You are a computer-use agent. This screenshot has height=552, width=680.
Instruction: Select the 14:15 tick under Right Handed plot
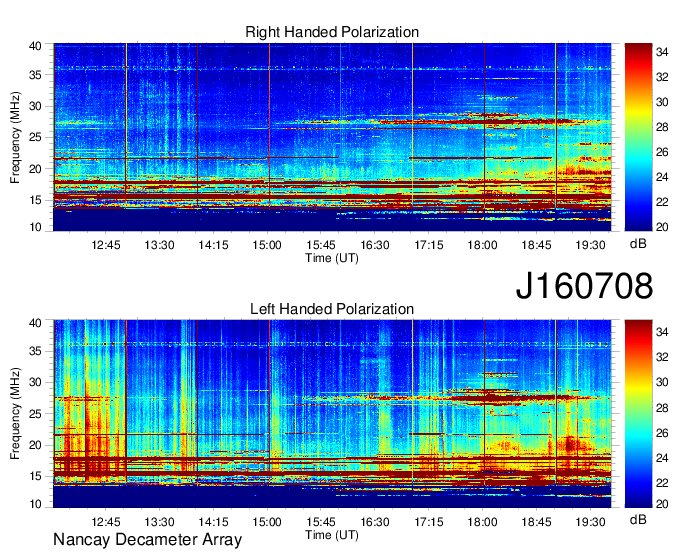[x=213, y=245]
